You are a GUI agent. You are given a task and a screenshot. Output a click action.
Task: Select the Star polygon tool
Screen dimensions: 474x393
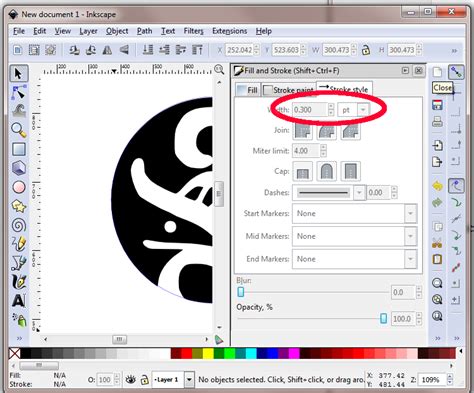pos(19,206)
